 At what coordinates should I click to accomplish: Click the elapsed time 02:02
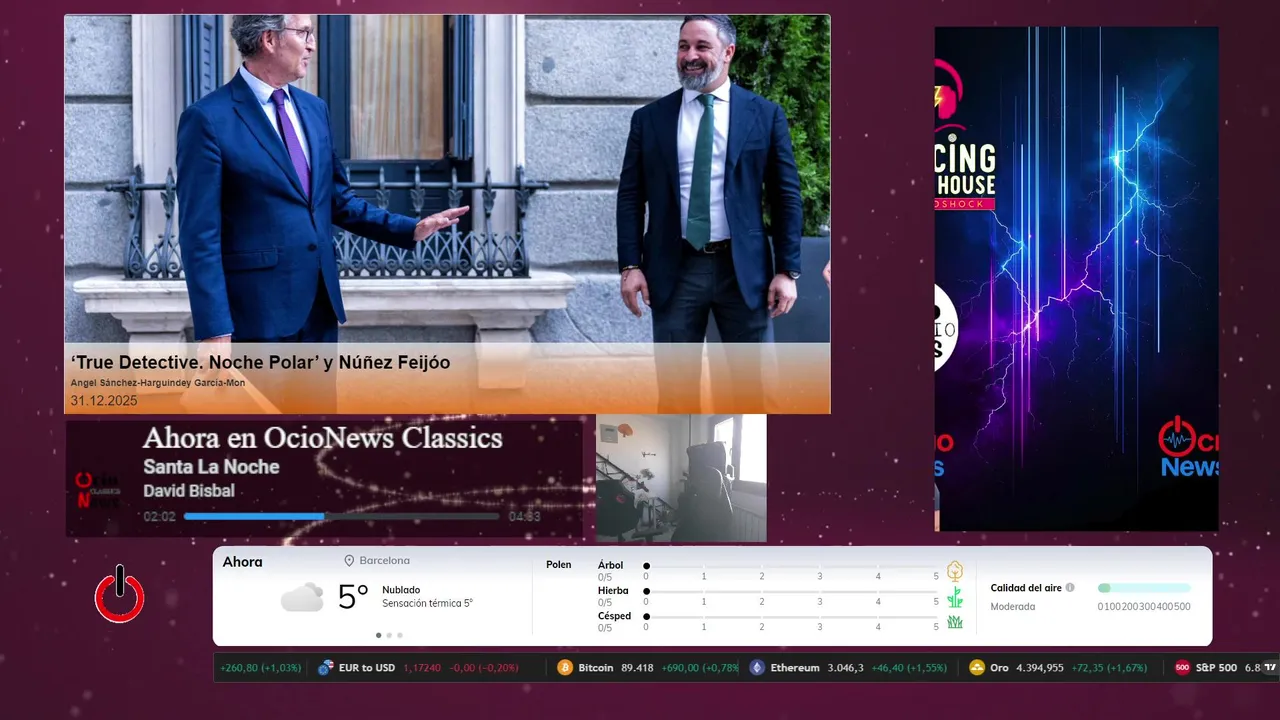[159, 517]
